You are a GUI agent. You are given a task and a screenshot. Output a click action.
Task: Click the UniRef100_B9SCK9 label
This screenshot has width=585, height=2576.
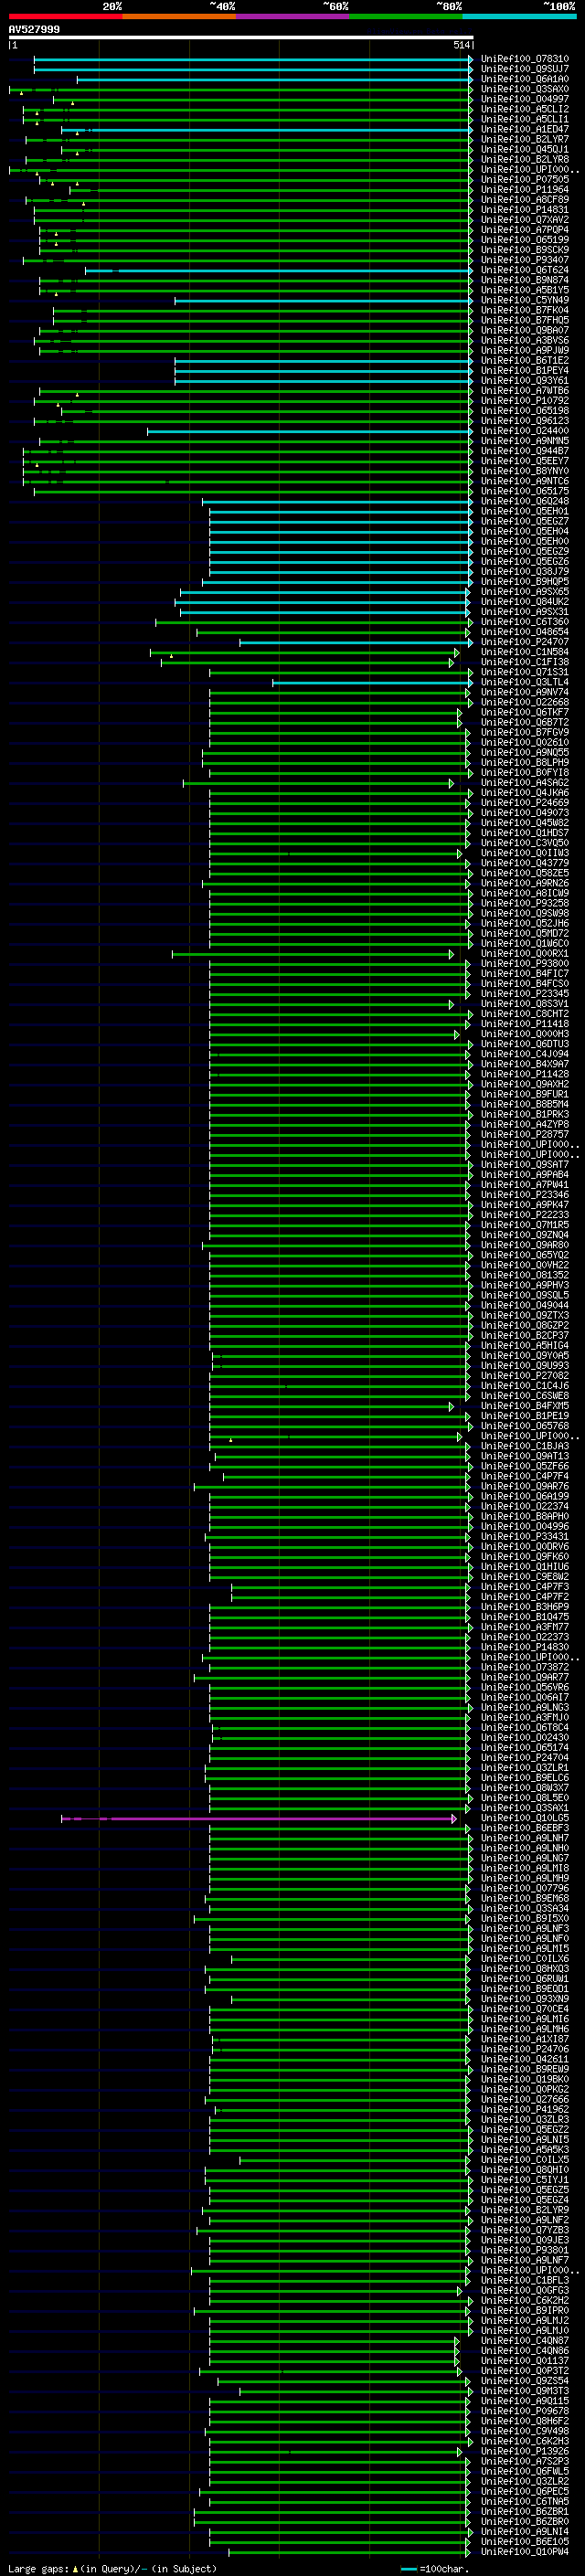point(525,250)
